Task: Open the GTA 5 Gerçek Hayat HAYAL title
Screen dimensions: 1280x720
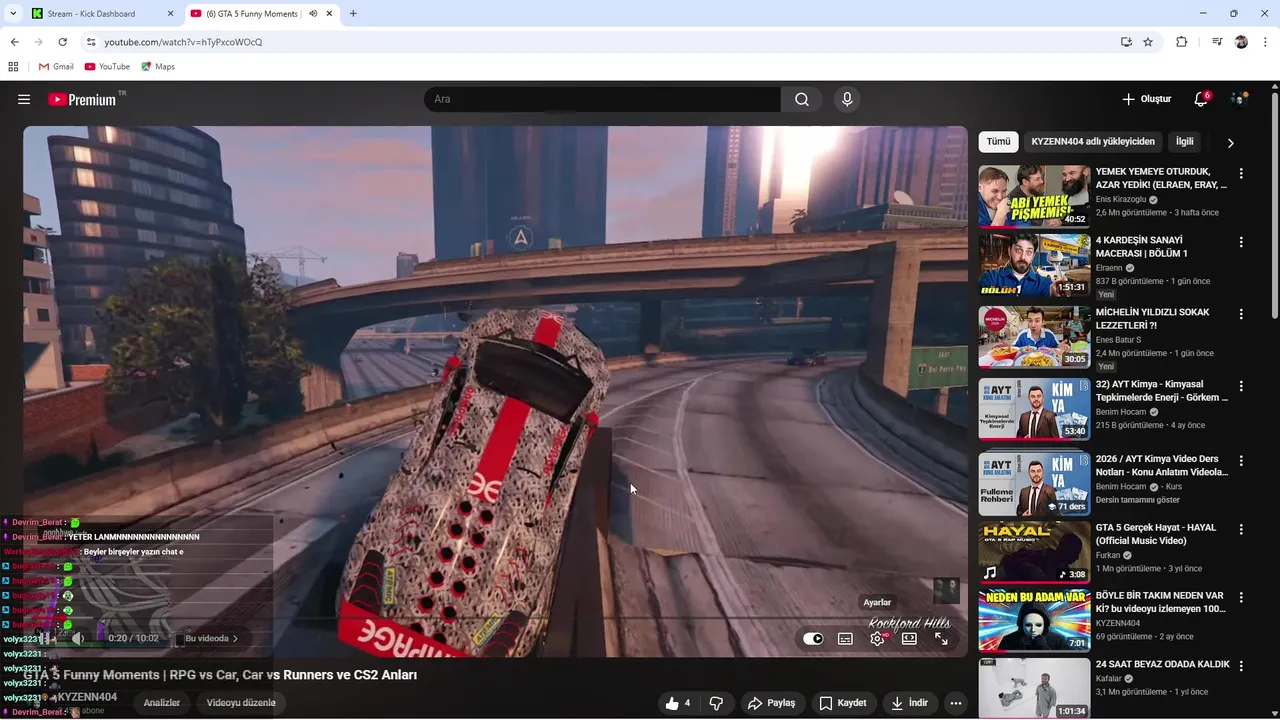Action: click(x=1156, y=534)
